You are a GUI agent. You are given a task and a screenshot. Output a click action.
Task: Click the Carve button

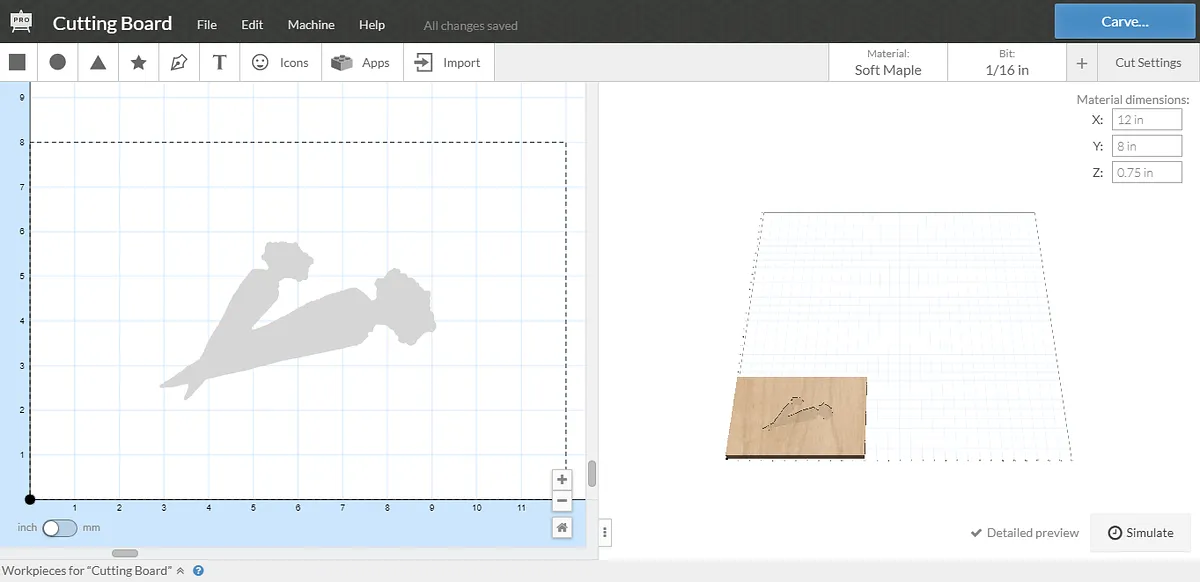coord(1124,21)
